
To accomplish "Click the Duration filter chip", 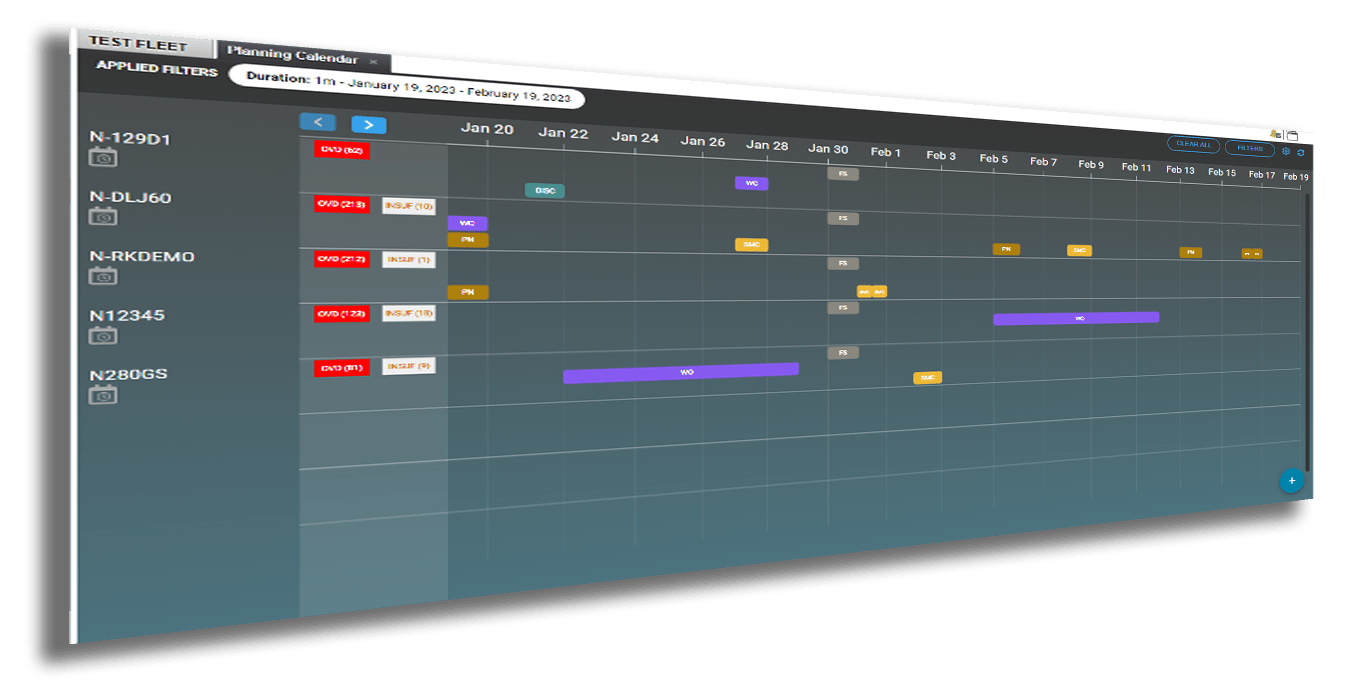I will (x=407, y=87).
